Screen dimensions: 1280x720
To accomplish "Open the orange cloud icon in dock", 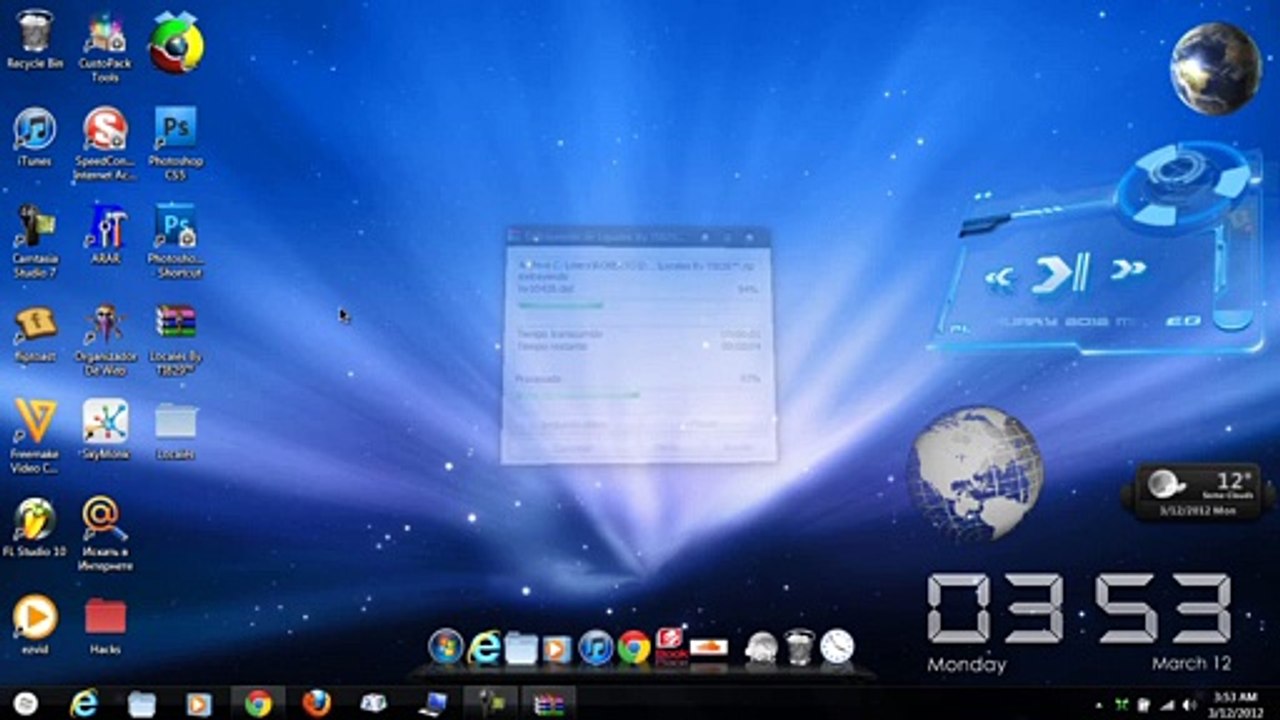I will 708,647.
